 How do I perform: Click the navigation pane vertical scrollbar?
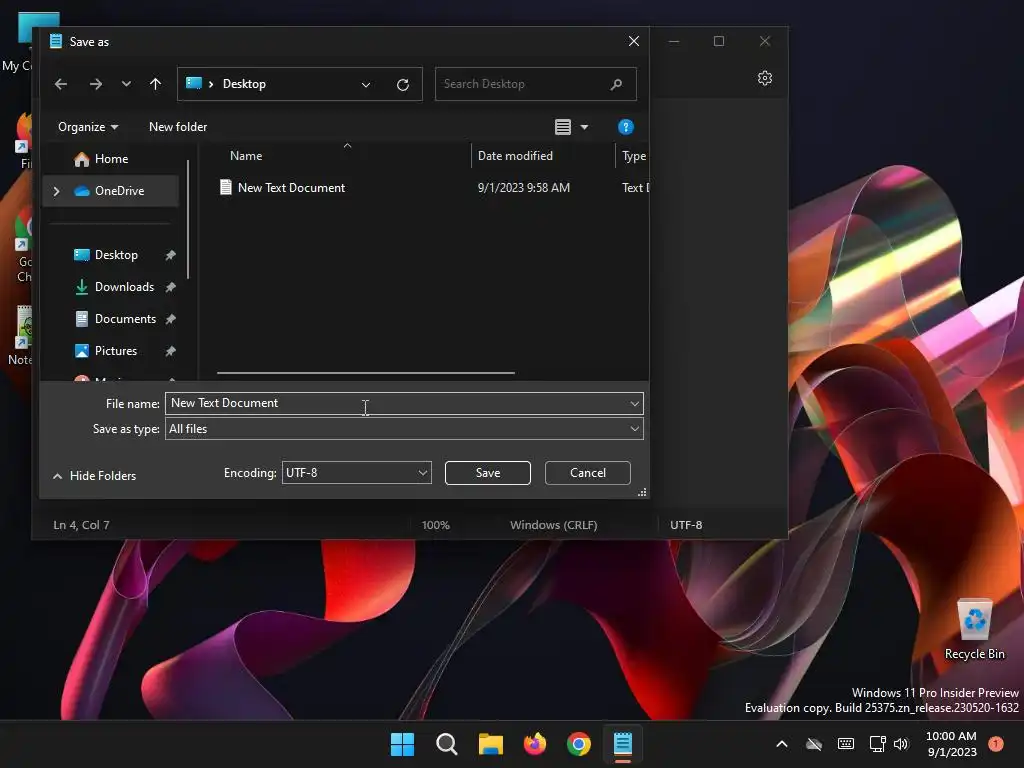pyautogui.click(x=188, y=219)
